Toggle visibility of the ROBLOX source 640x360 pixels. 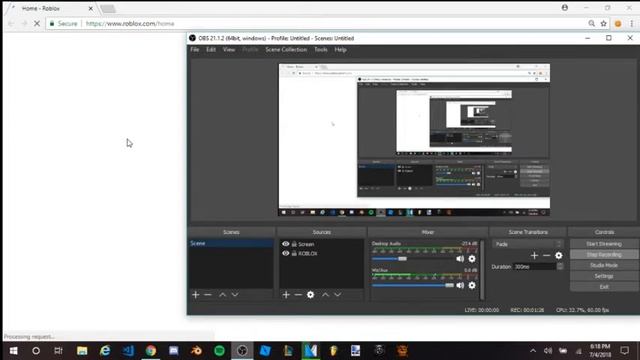coord(286,253)
